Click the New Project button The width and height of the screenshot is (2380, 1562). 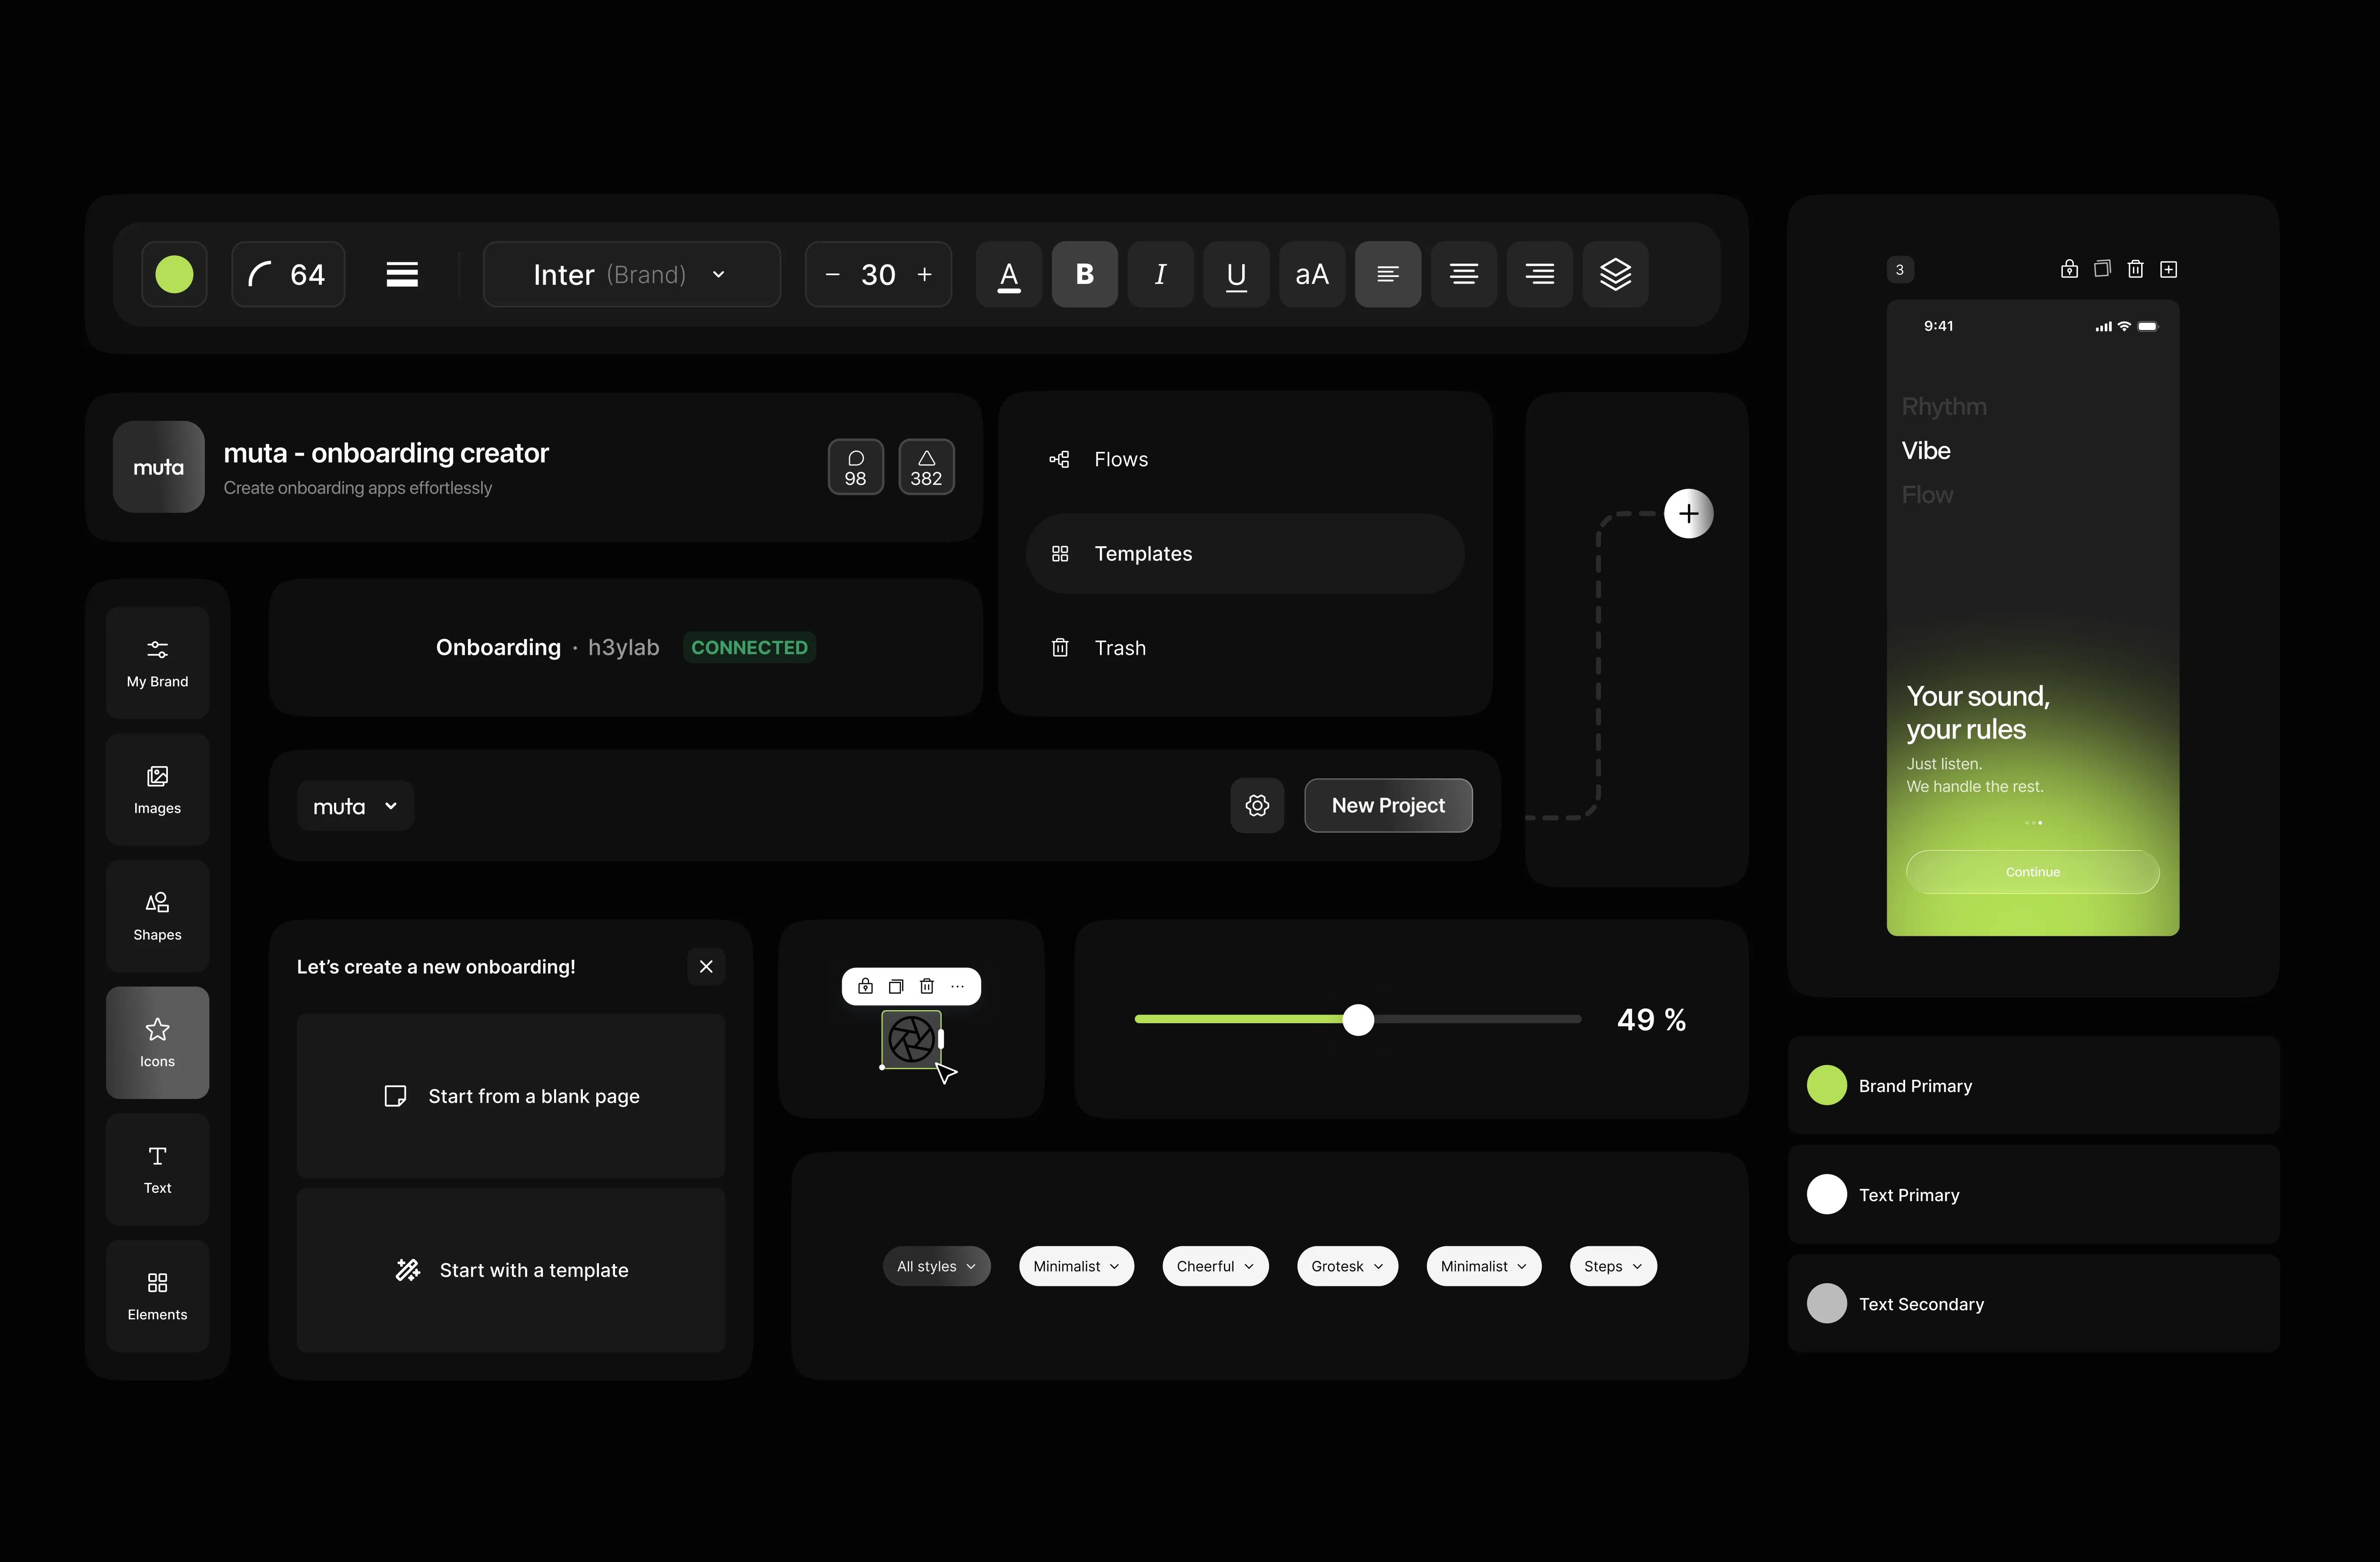(x=1387, y=805)
